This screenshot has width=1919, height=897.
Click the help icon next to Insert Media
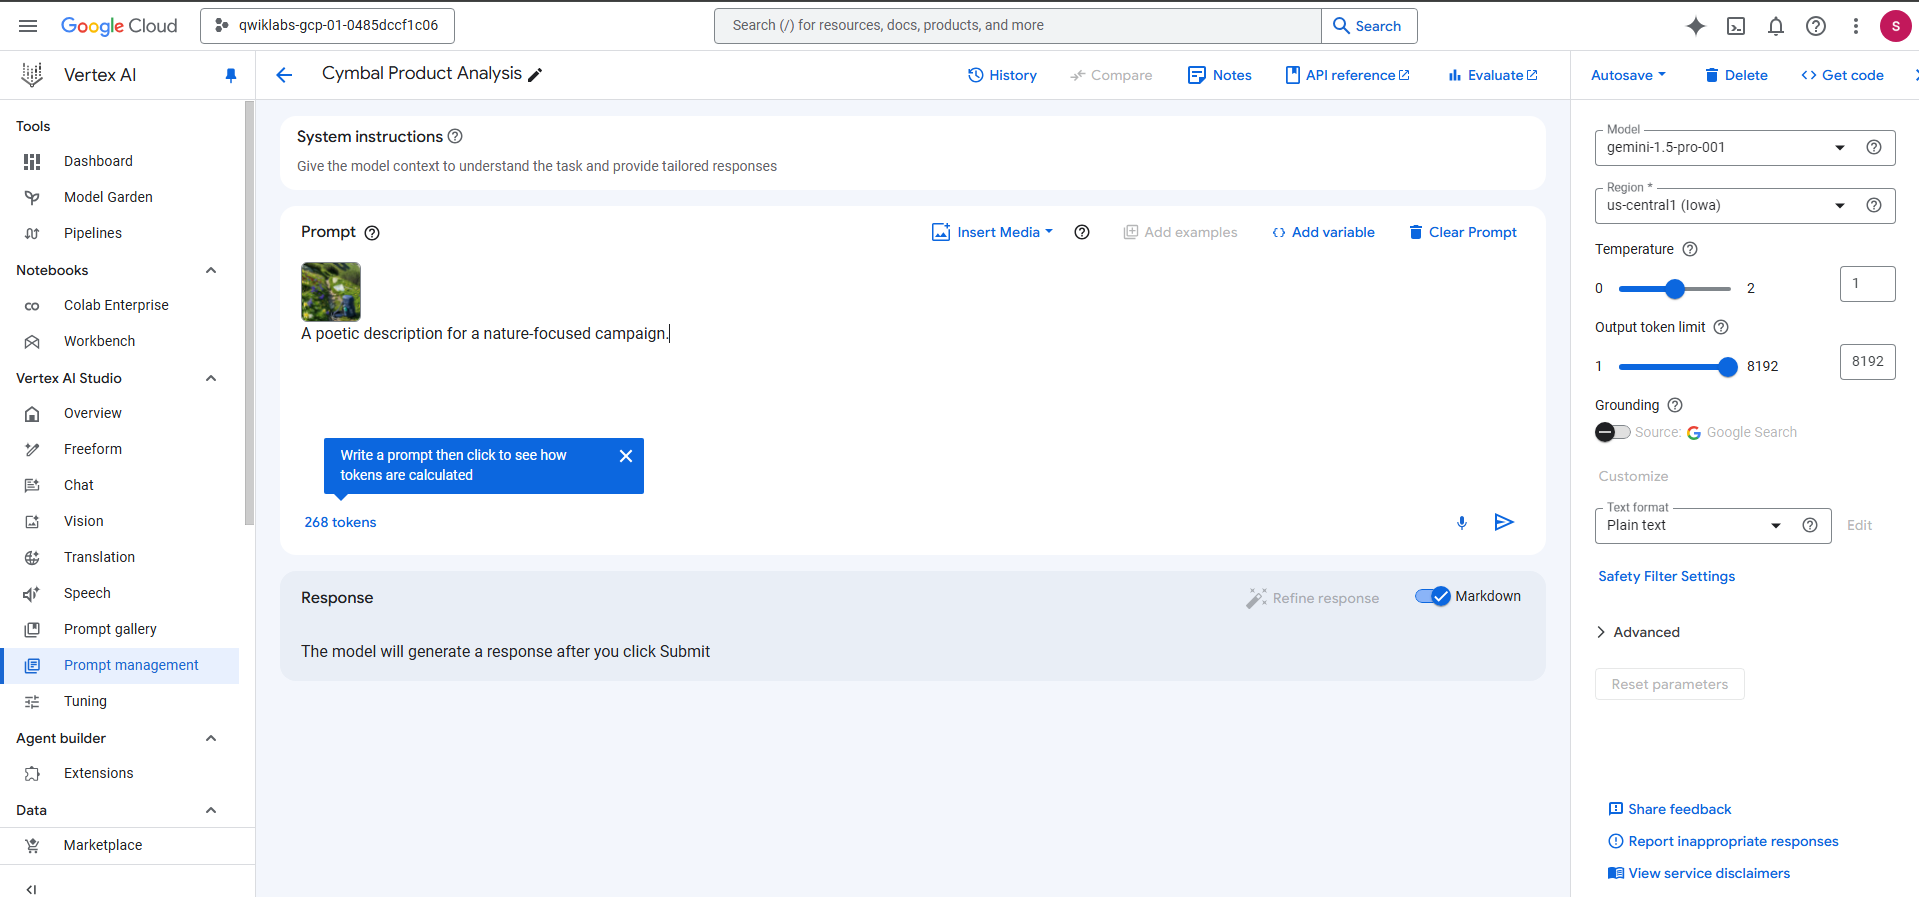click(1082, 232)
